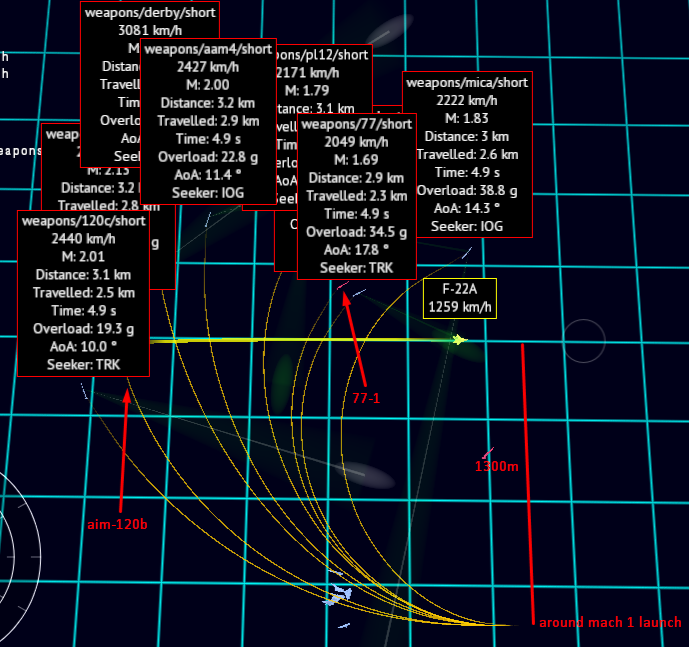
Task: Click the blue aircraft icon at bottom
Action: click(x=337, y=597)
